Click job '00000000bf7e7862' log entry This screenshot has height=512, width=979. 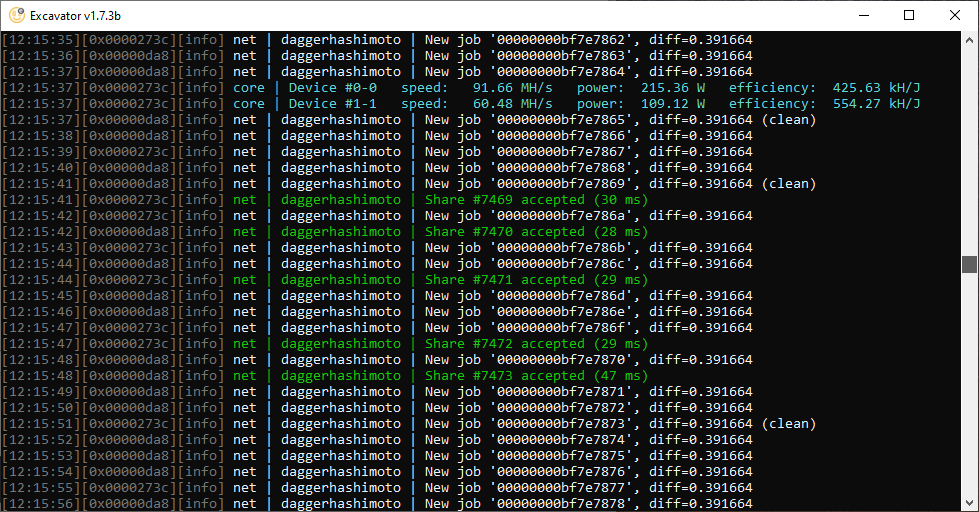click(560, 40)
